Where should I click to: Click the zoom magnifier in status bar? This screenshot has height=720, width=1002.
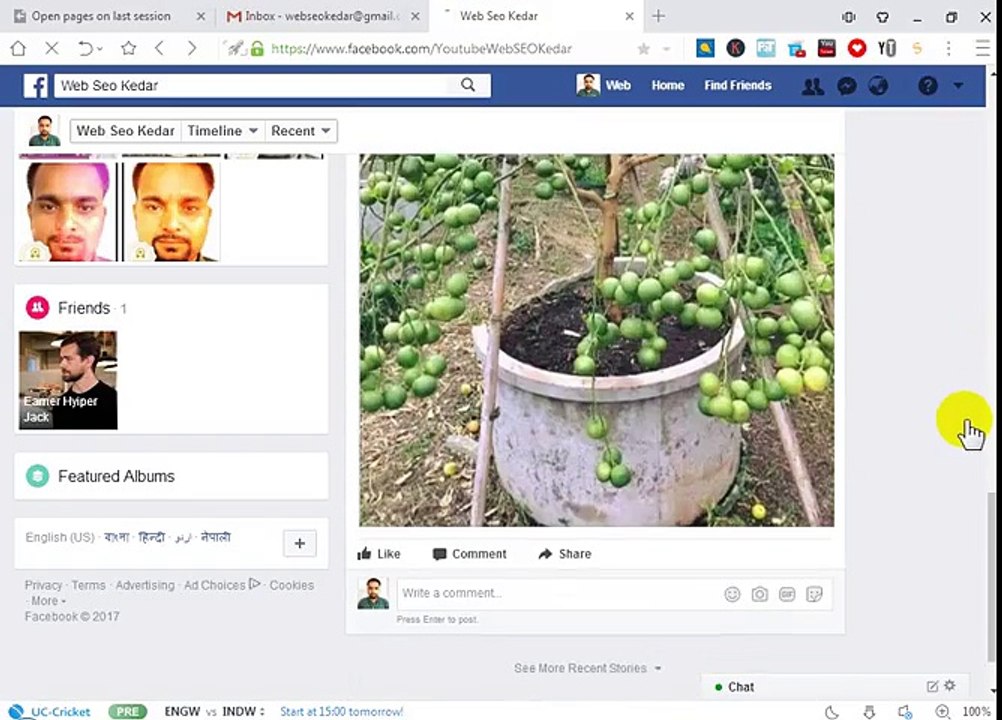coord(943,712)
